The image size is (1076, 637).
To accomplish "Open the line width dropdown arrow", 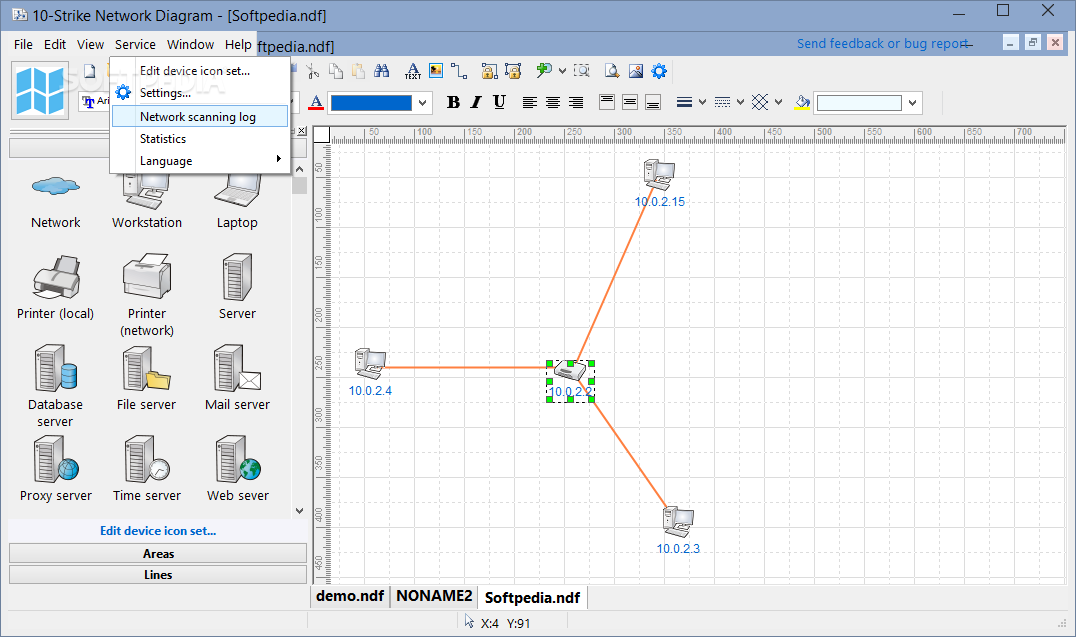I will coord(702,102).
